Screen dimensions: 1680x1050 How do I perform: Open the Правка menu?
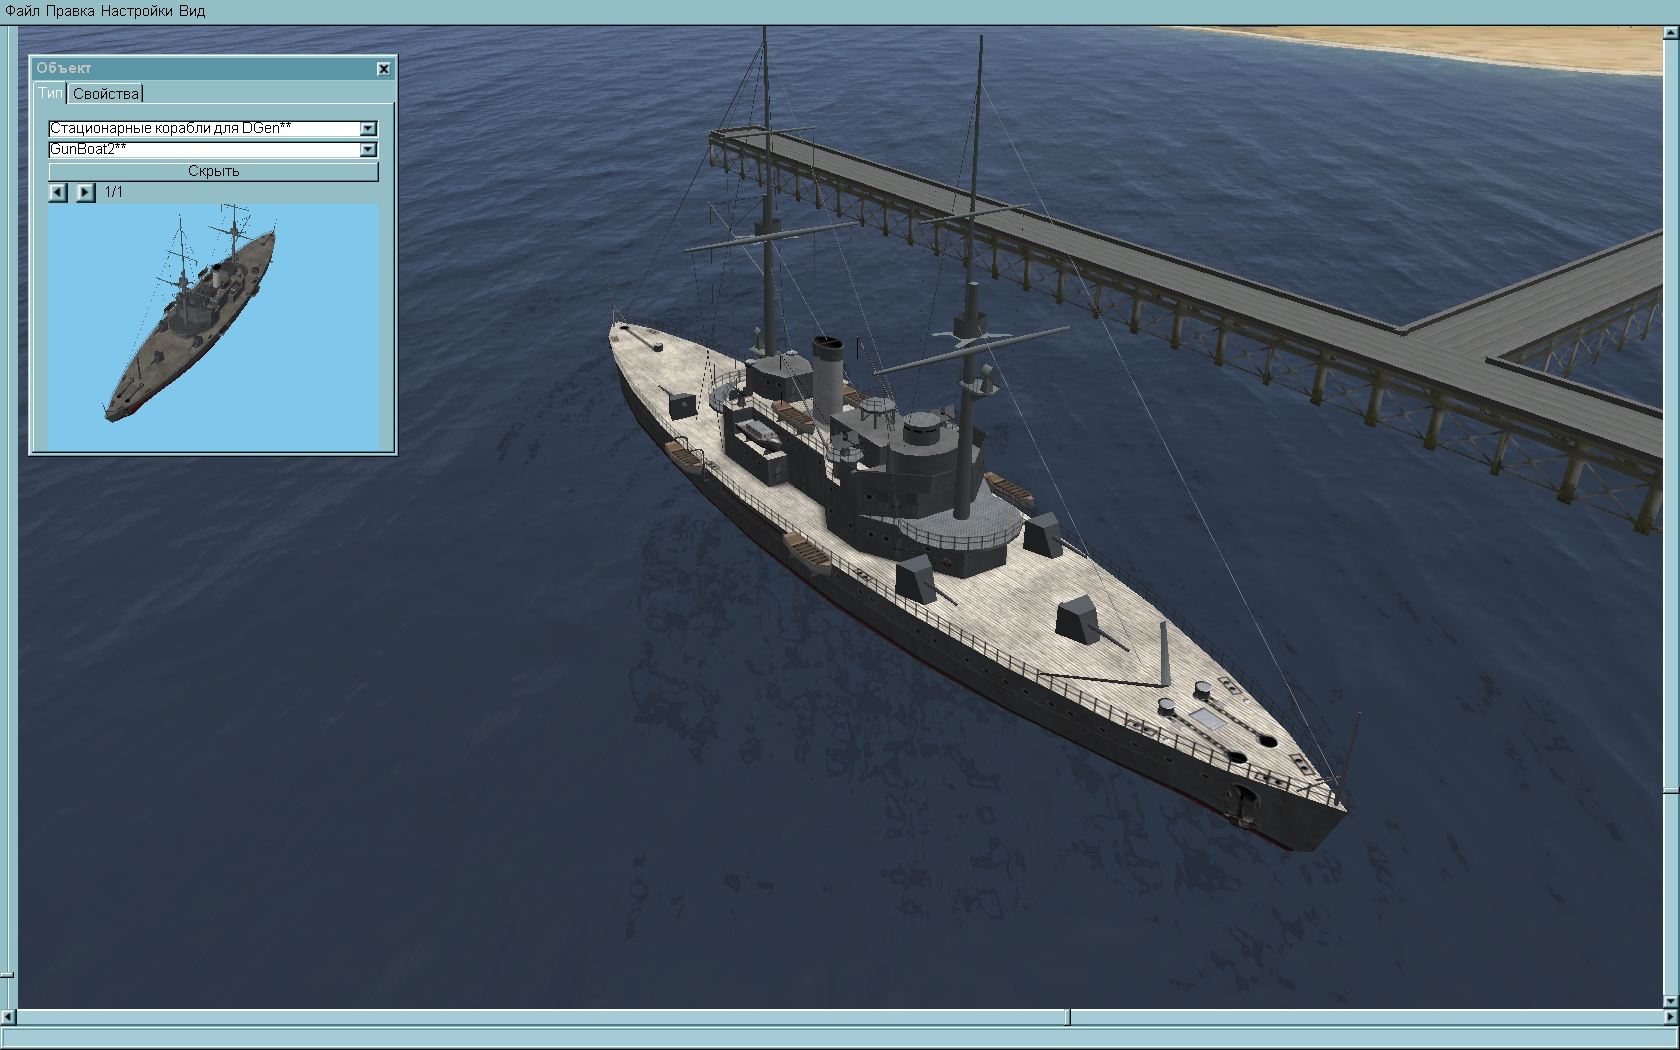point(71,11)
